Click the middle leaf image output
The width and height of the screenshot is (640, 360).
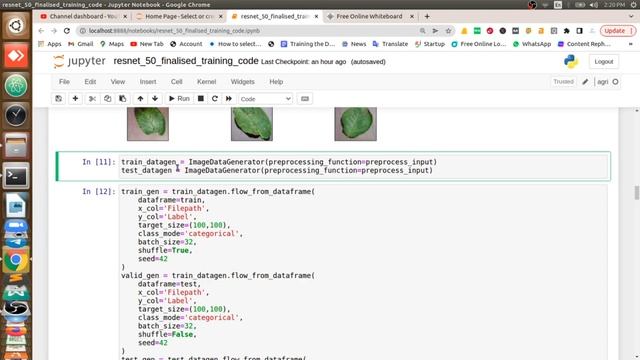point(252,124)
